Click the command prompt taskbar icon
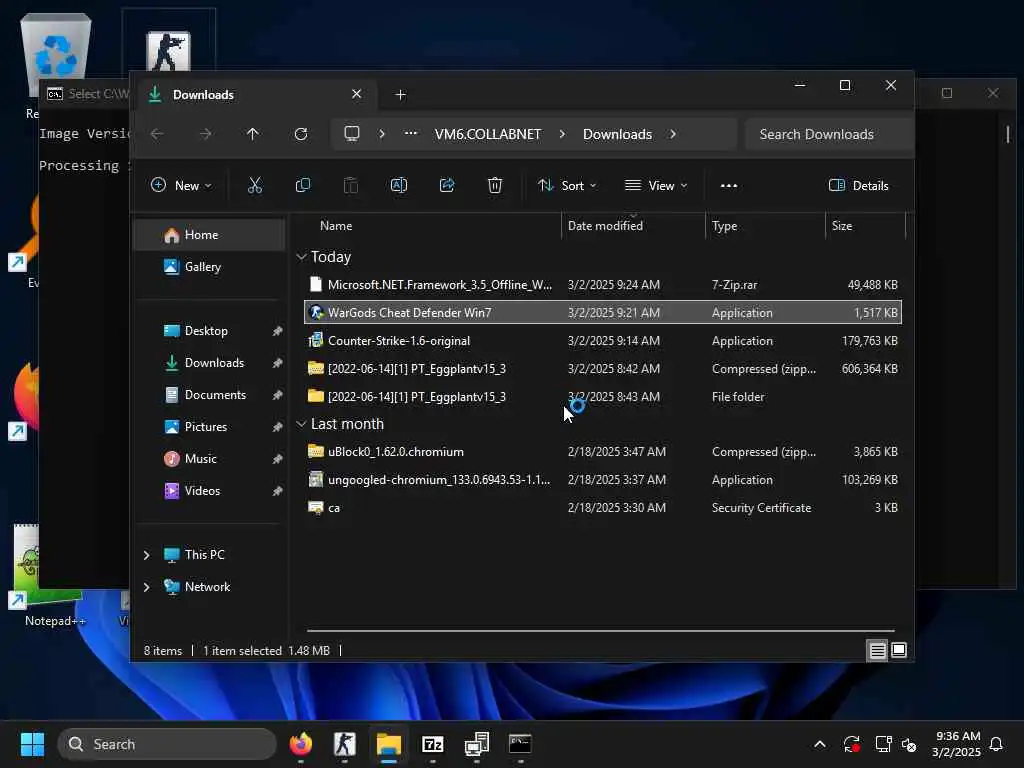Screen dimensions: 1024x768 (x=520, y=744)
